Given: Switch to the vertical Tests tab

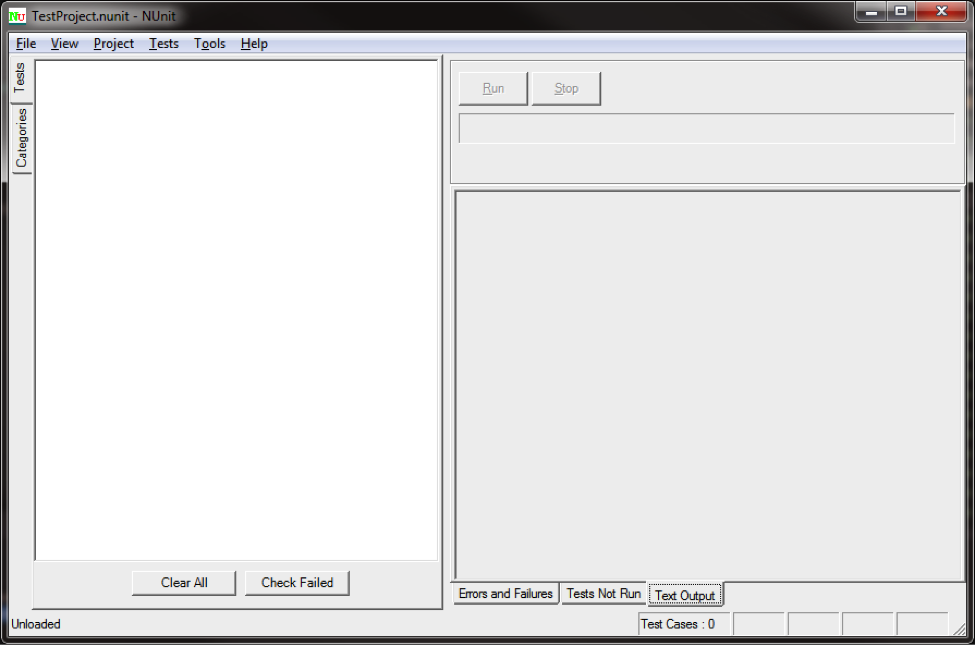Looking at the screenshot, I should pyautogui.click(x=21, y=78).
